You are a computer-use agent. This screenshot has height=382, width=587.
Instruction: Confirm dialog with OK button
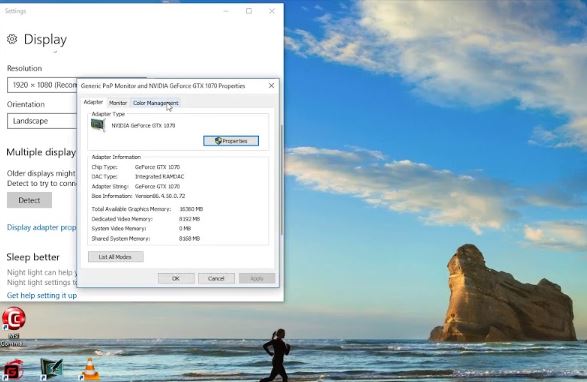coord(176,278)
